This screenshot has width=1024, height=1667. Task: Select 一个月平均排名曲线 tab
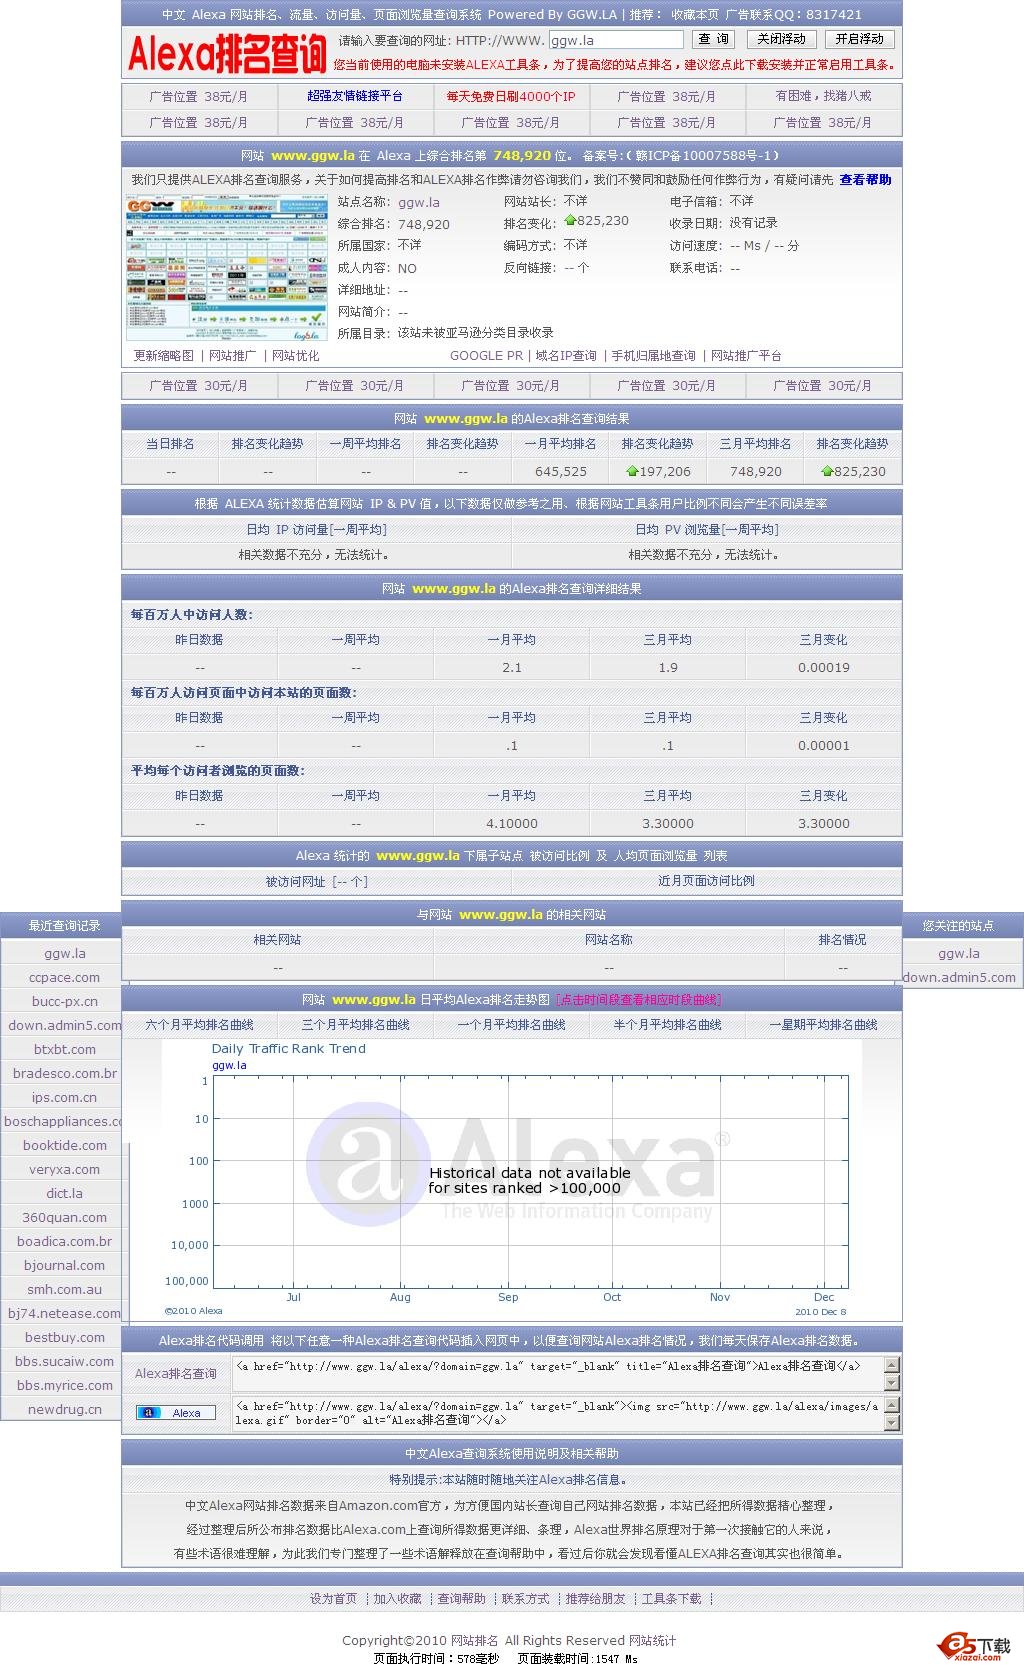511,1025
